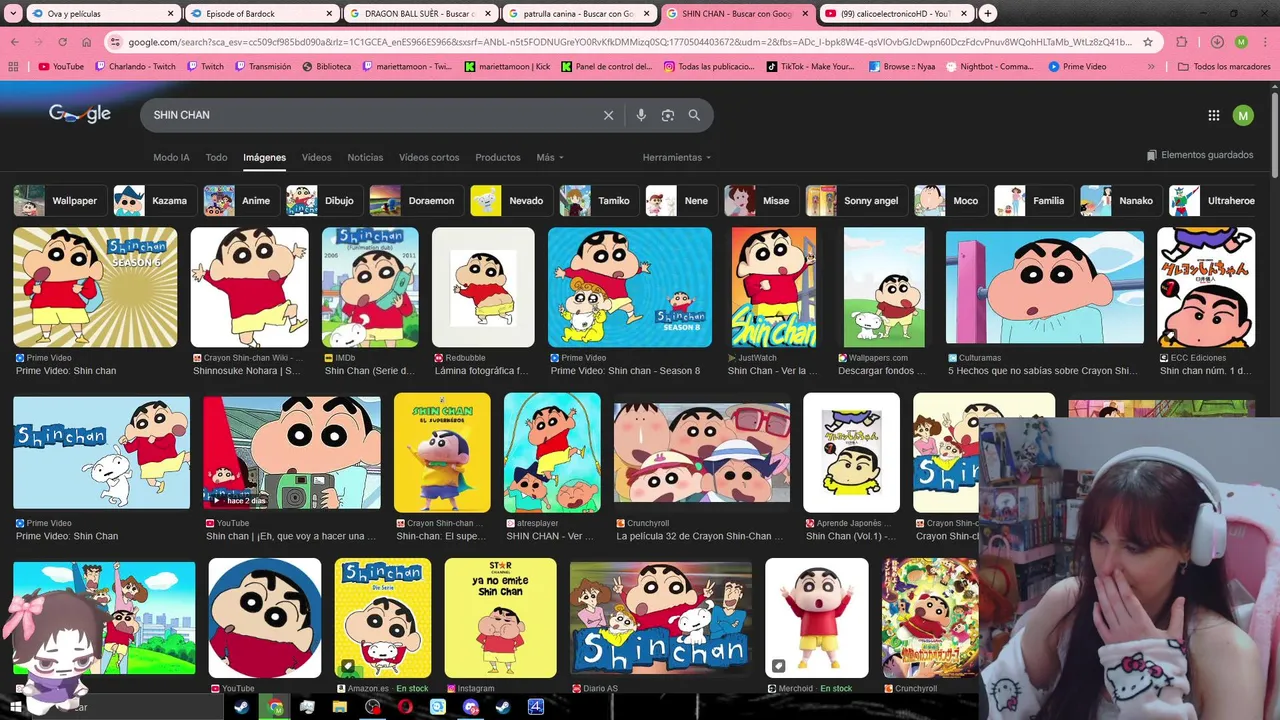Image resolution: width=1280 pixels, height=720 pixels.
Task: Open the ya no emite Shin Chan image
Action: pos(500,618)
